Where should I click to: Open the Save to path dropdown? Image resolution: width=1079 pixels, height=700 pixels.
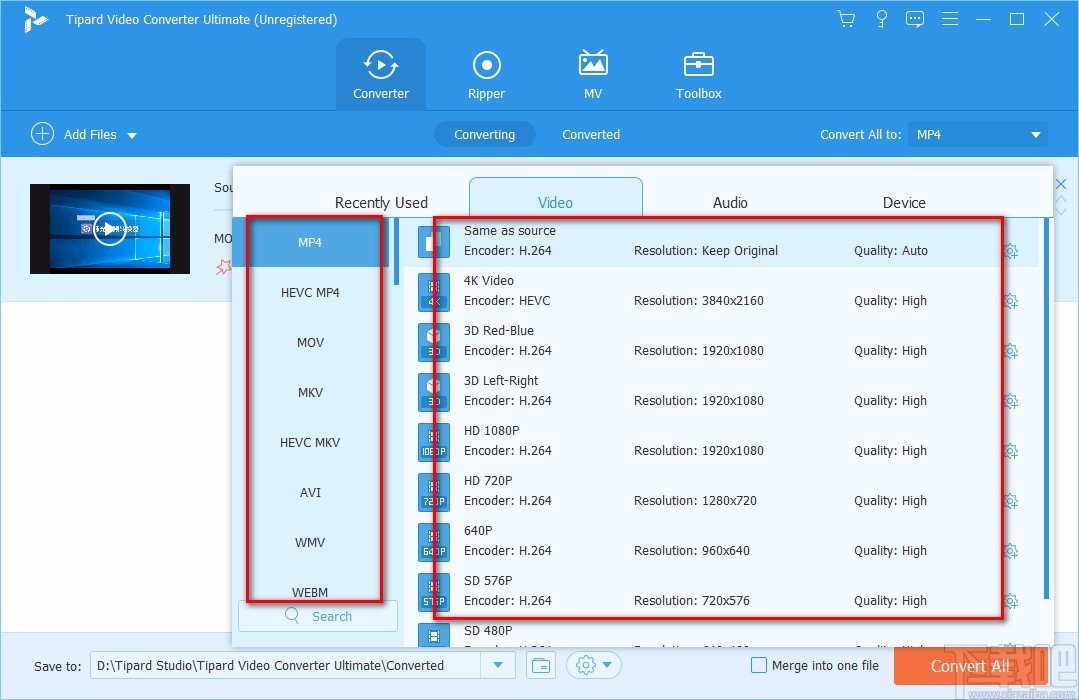pyautogui.click(x=498, y=665)
